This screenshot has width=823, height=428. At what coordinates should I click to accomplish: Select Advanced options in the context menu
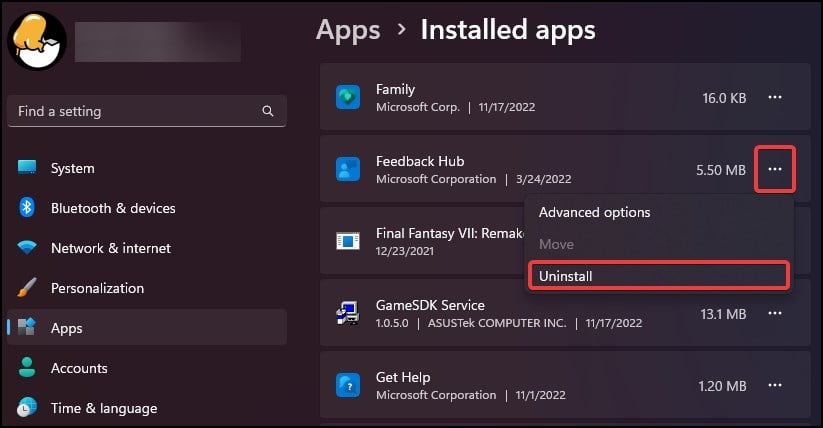(x=595, y=212)
